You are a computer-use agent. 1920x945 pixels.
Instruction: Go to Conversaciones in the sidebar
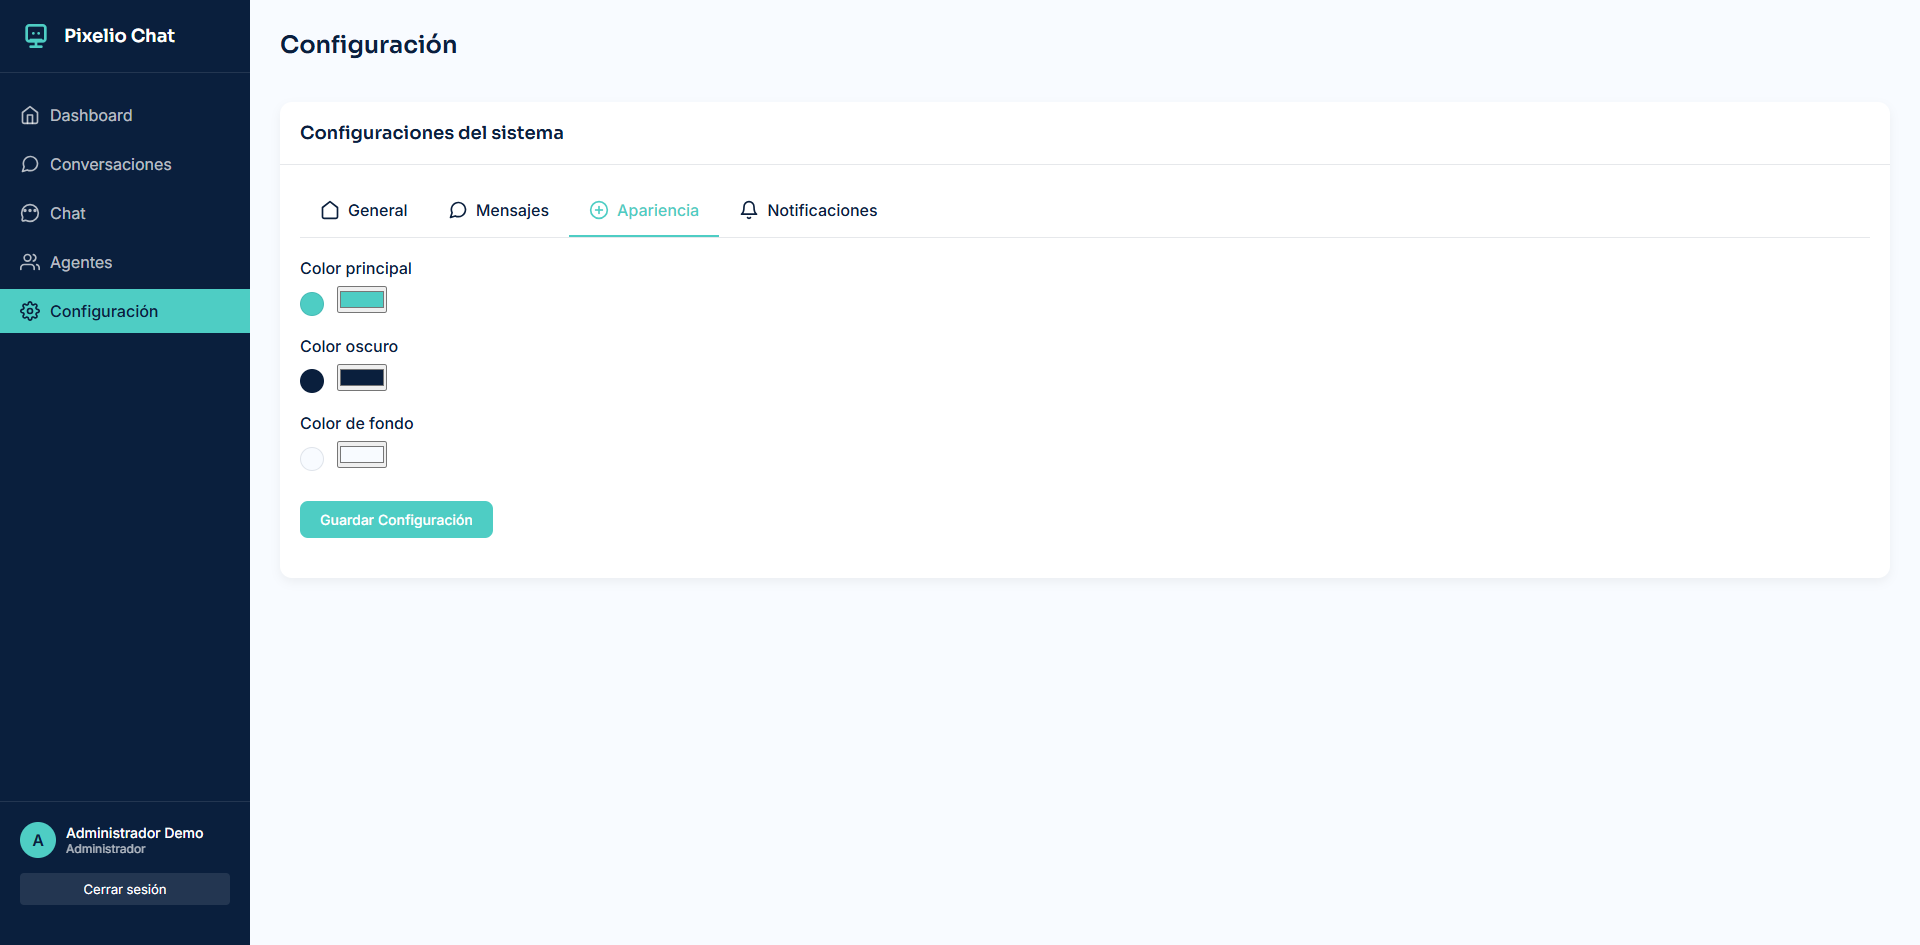tap(125, 164)
